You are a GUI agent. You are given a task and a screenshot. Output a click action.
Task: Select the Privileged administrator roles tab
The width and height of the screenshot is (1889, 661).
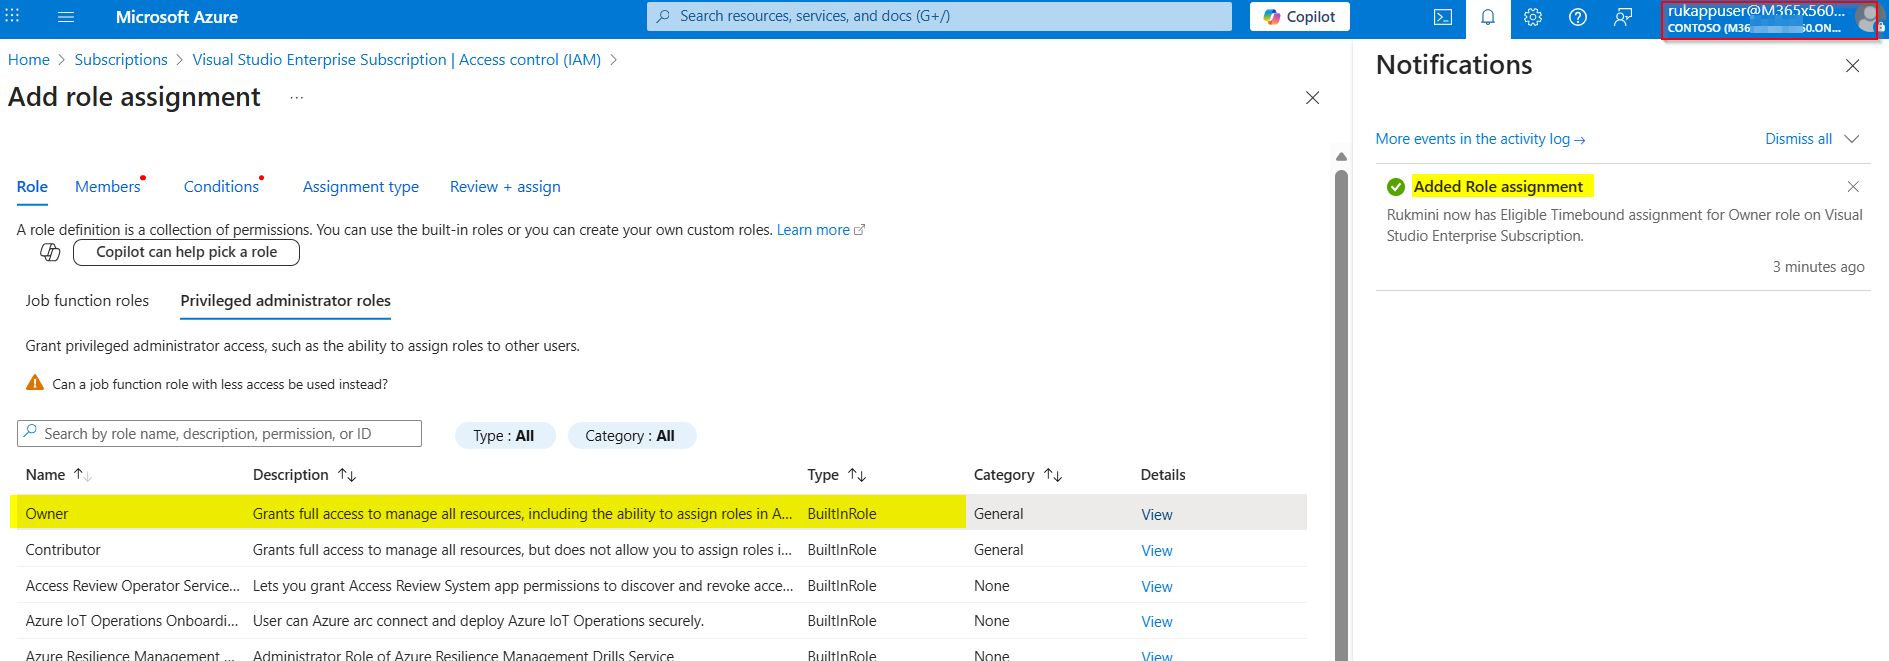[285, 301]
